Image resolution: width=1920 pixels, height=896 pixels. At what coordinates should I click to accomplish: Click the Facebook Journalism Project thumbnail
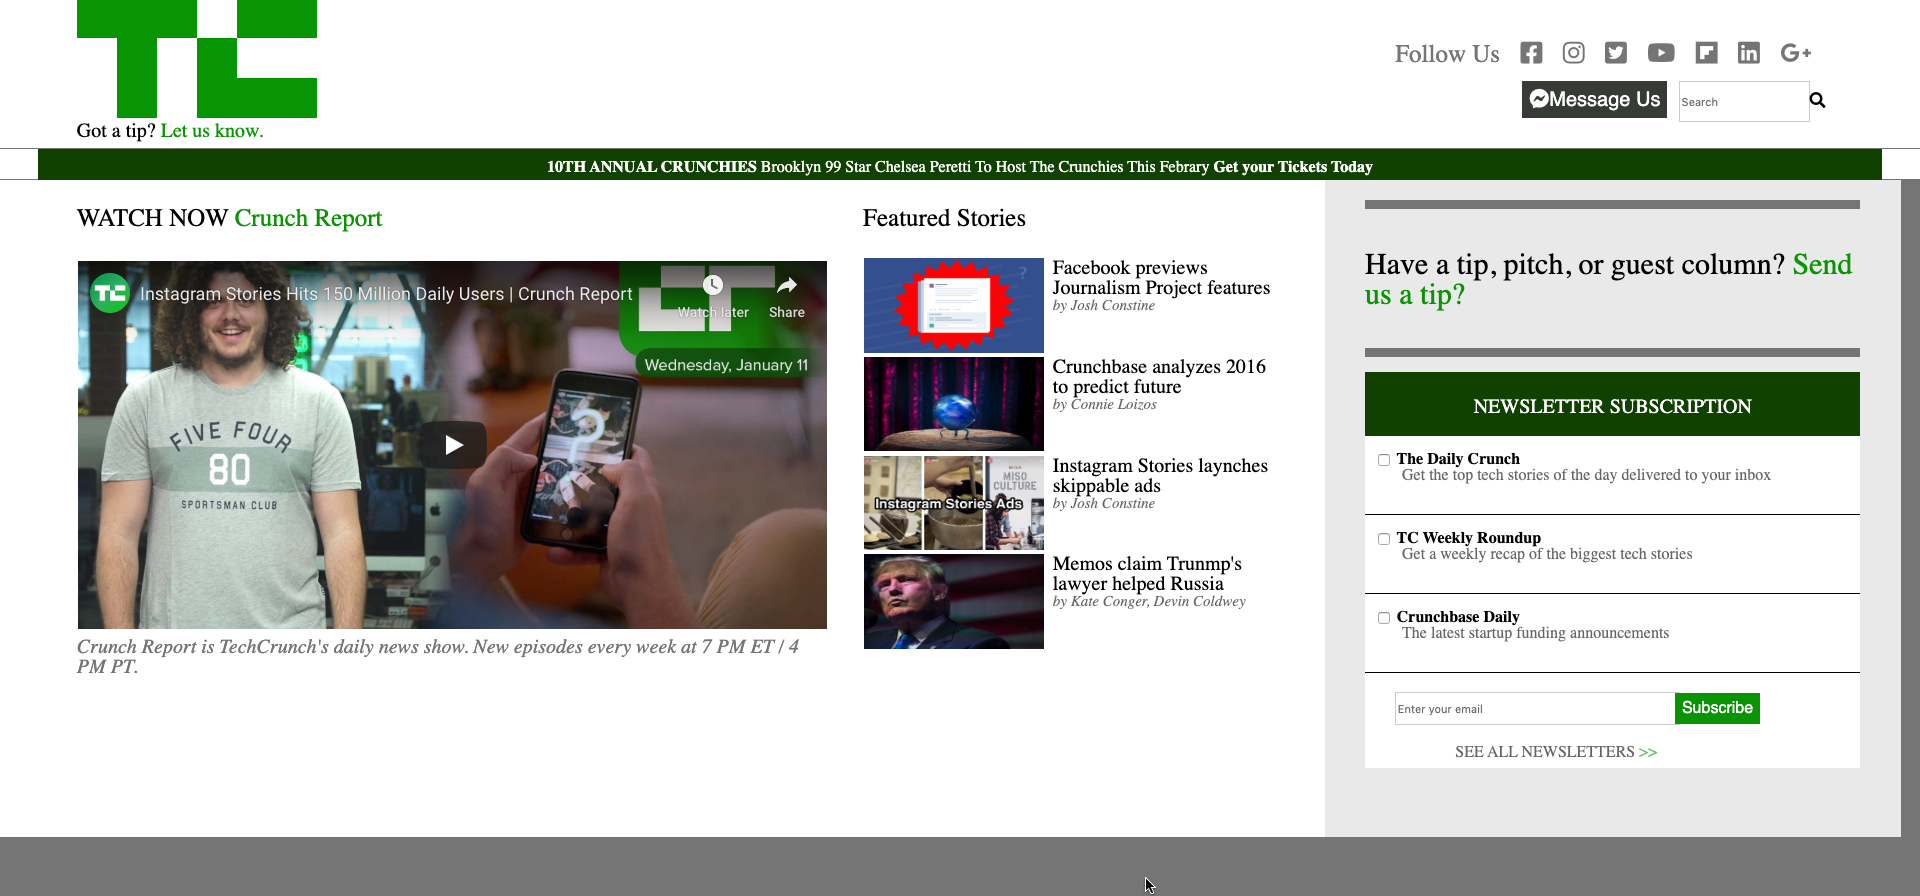point(954,305)
